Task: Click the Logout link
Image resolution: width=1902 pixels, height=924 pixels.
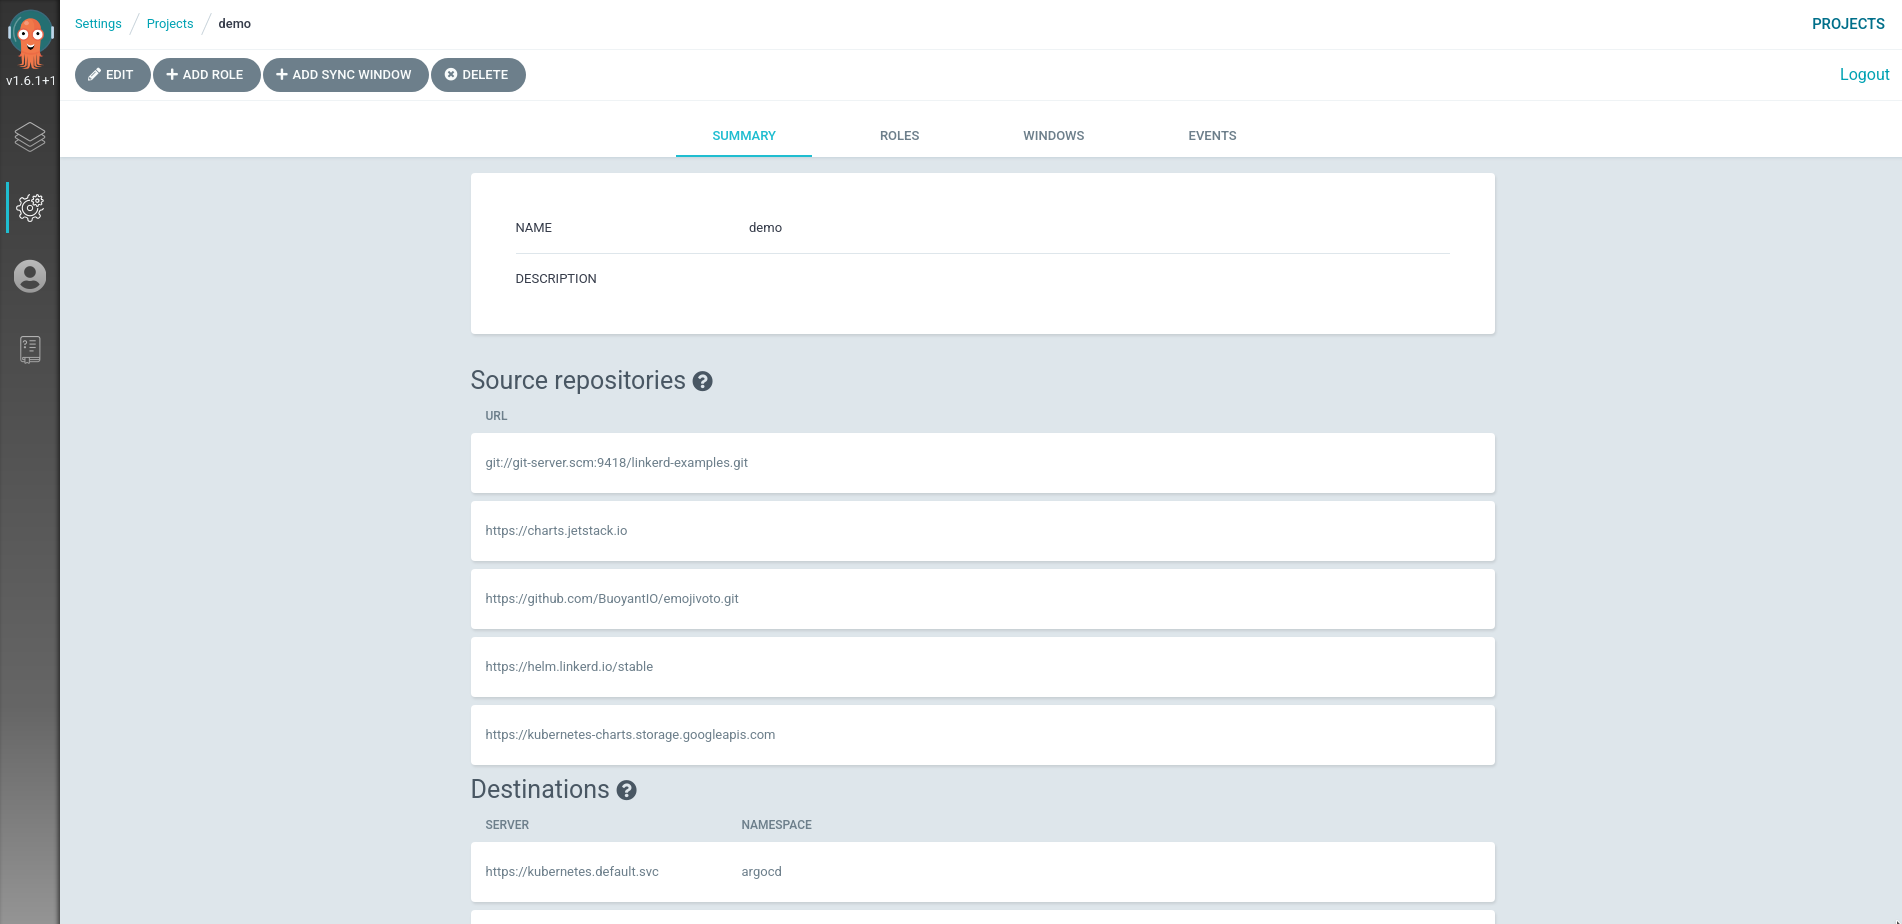Action: 1864,74
